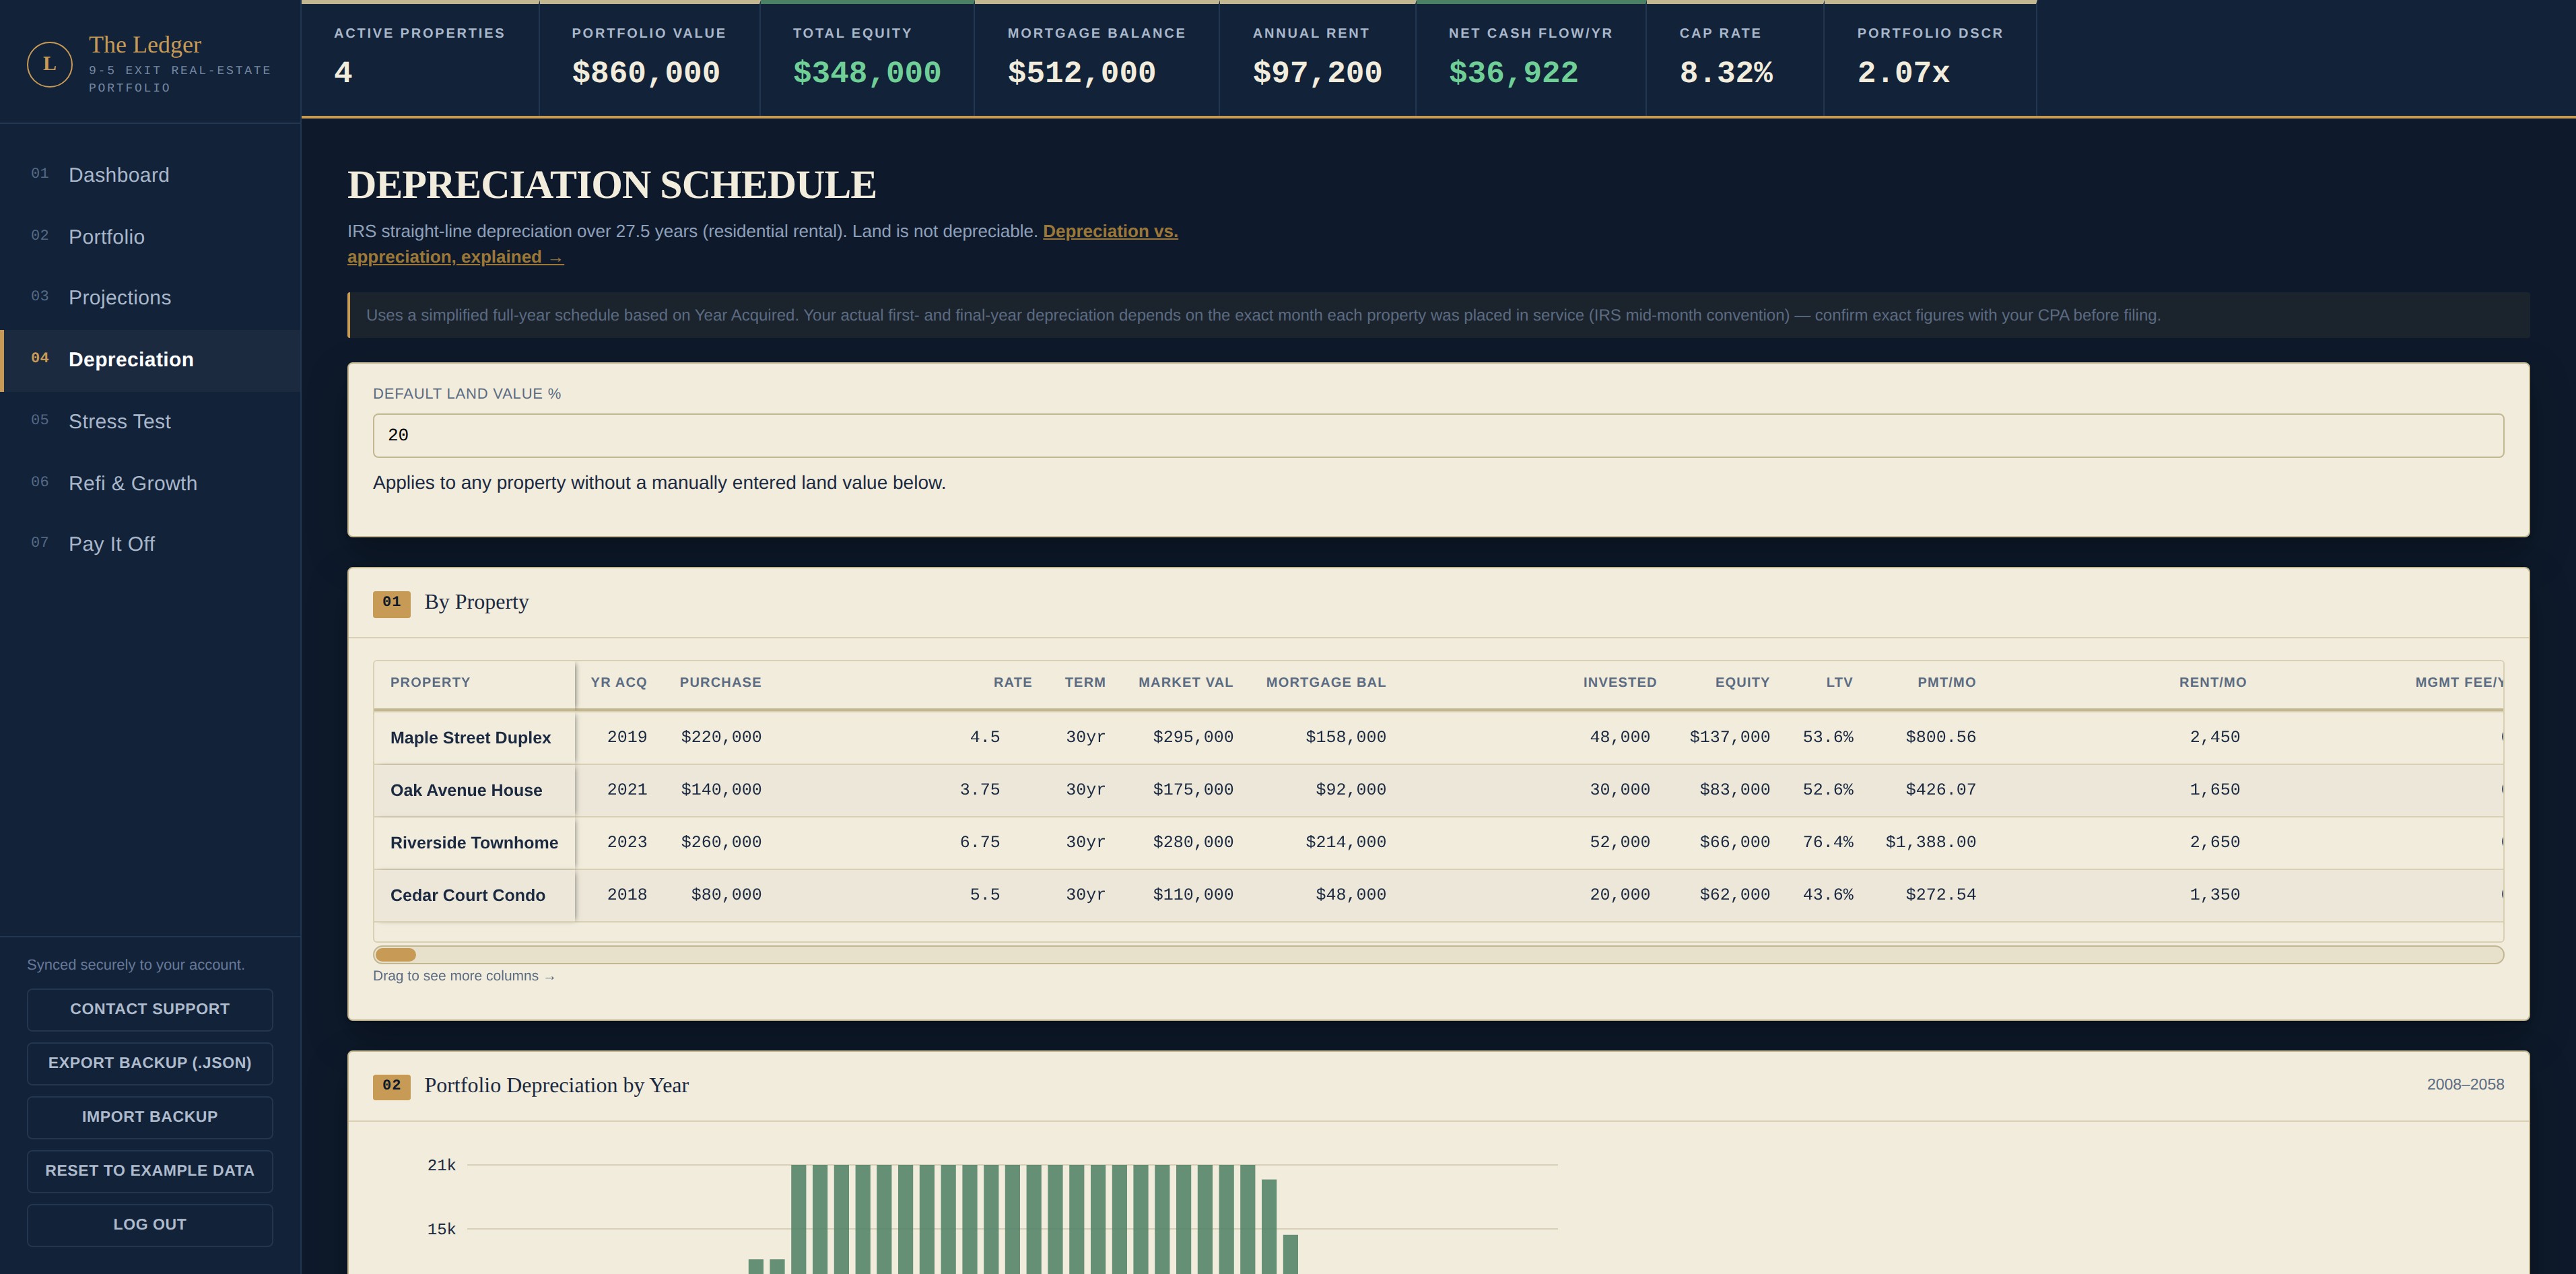Click Oak Avenue House mortgage balance $92,000
This screenshot has height=1274, width=2576.
click(1350, 790)
